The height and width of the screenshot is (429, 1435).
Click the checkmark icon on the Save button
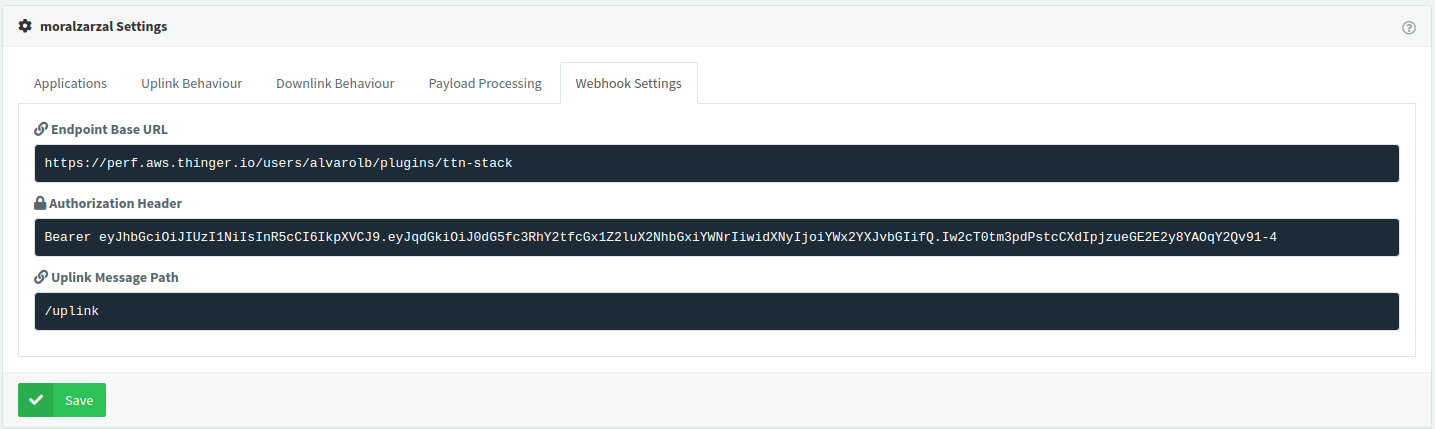tap(36, 400)
